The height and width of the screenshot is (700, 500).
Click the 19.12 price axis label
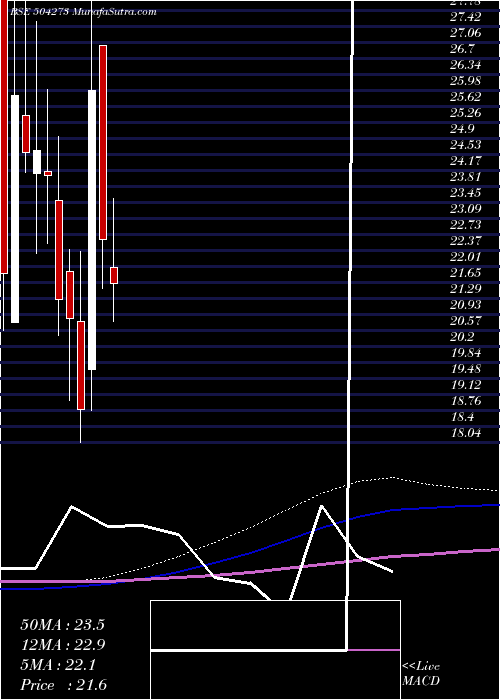(x=466, y=386)
